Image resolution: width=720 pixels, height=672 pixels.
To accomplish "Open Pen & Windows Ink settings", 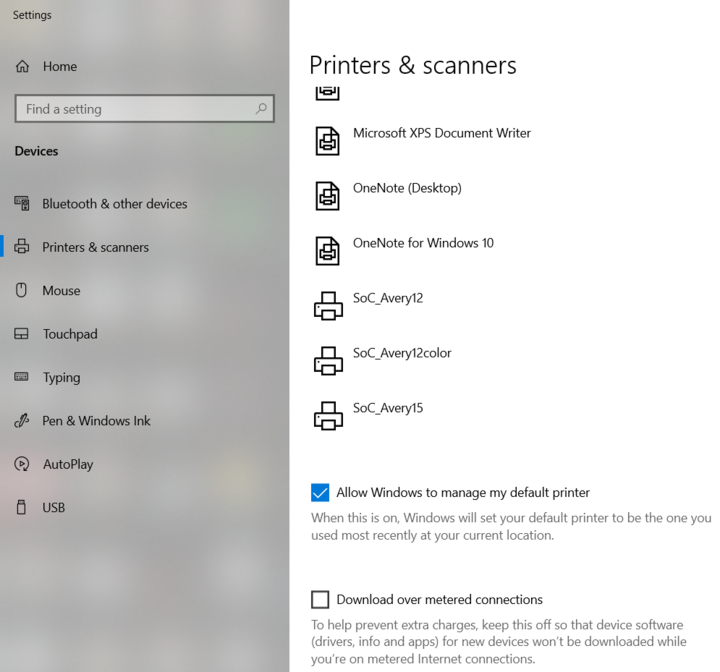I will (96, 421).
